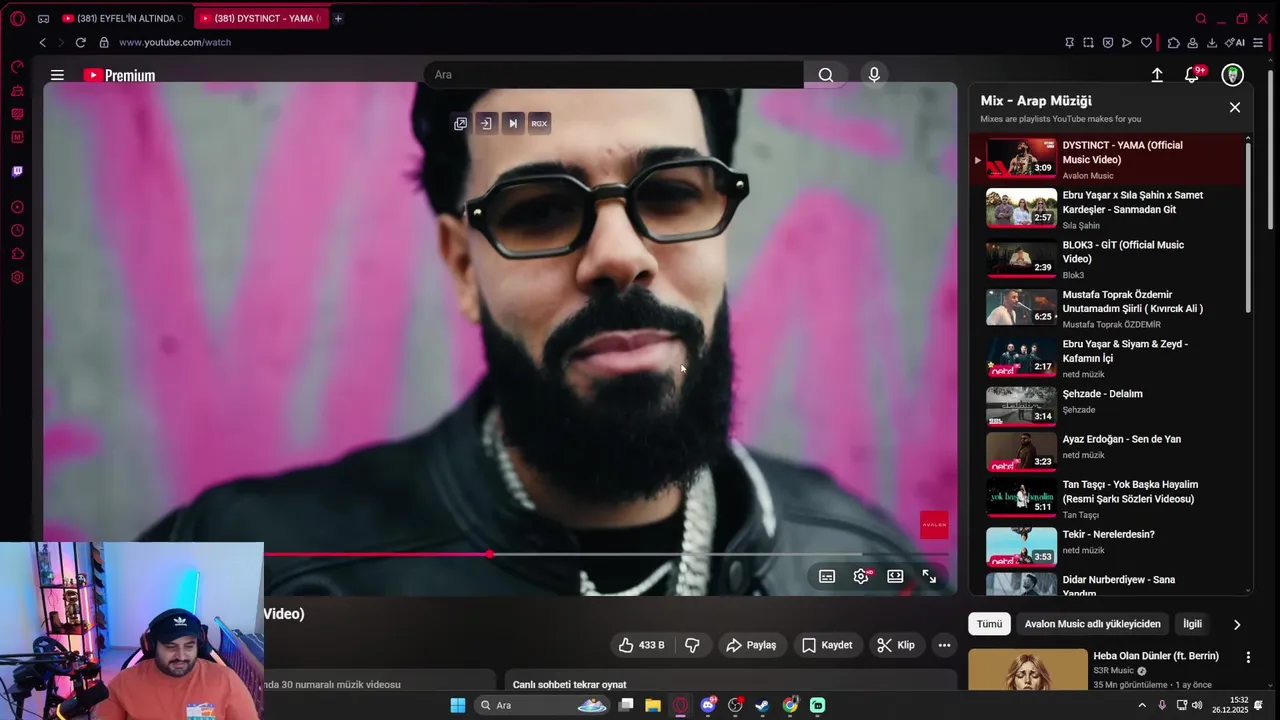Open the Opera main menu logo
The height and width of the screenshot is (720, 1280).
tap(17, 18)
